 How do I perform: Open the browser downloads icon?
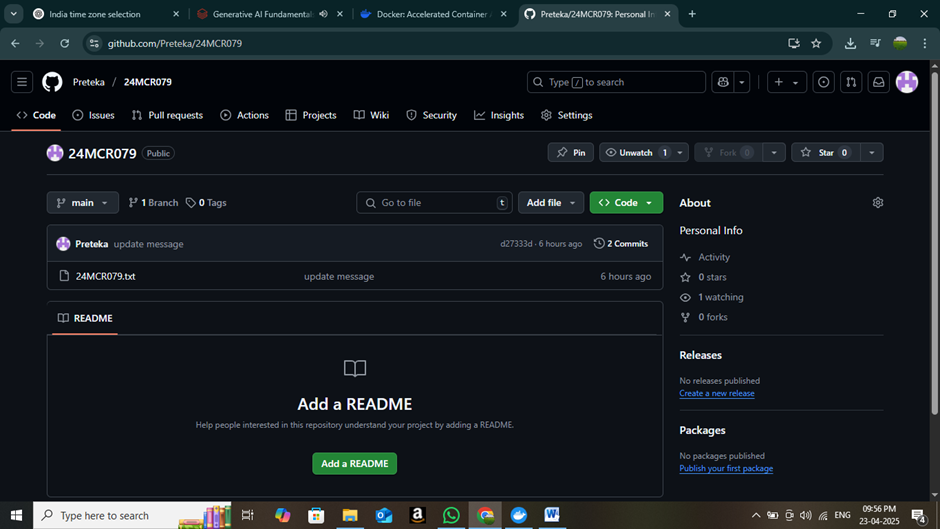850,43
